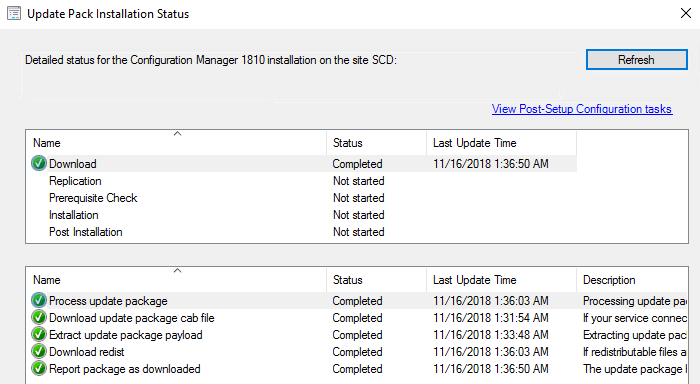Click the detailed status description text
The width and height of the screenshot is (700, 384).
(211, 60)
